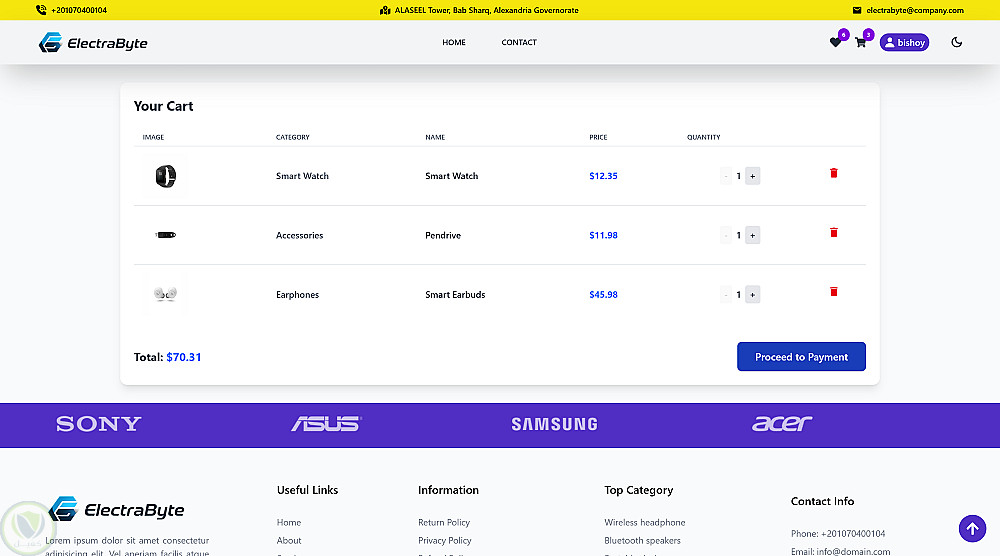
Task: Click the info@domain.com email in footer
Action: 853,552
